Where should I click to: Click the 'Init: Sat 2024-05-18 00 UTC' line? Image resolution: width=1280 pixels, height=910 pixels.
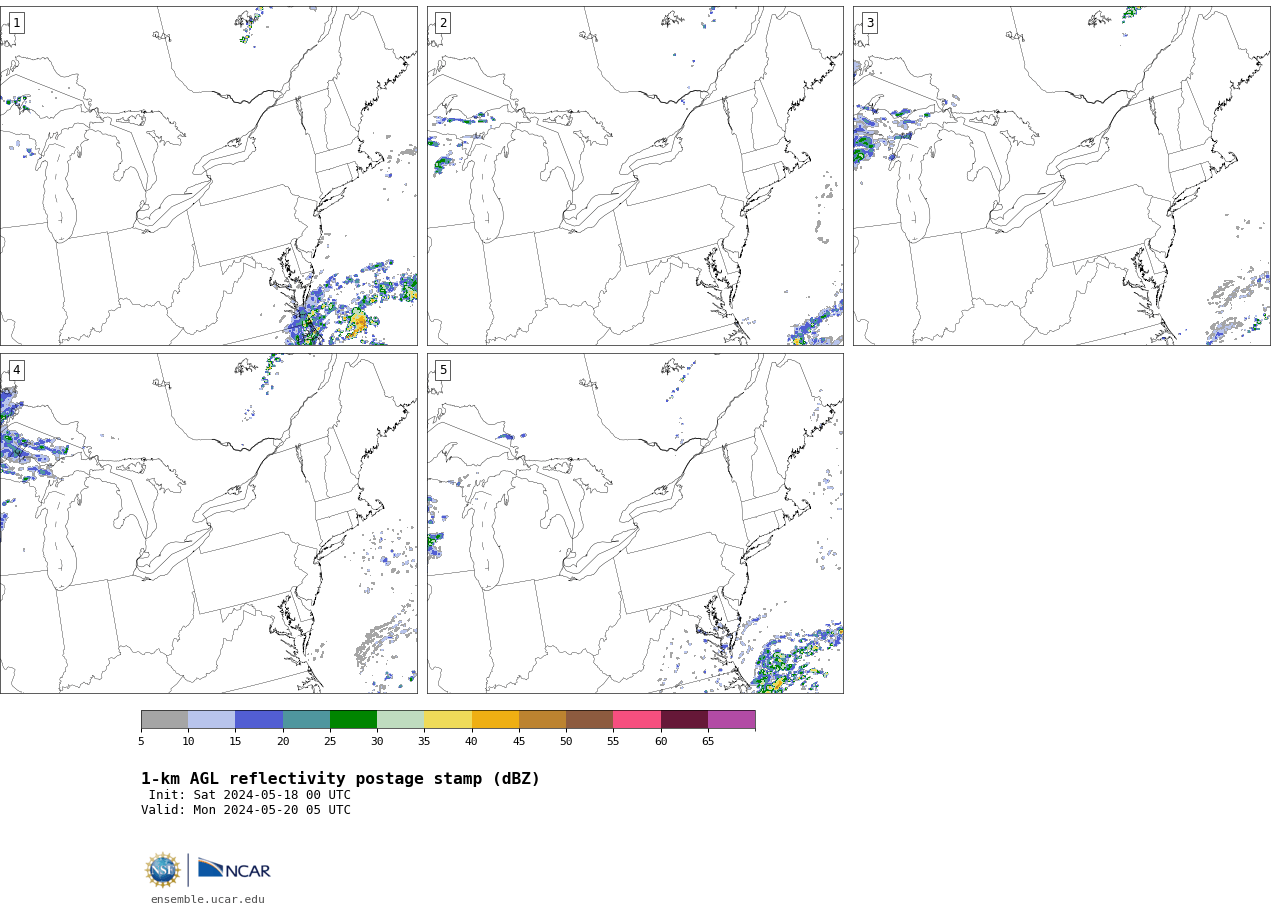pos(250,796)
